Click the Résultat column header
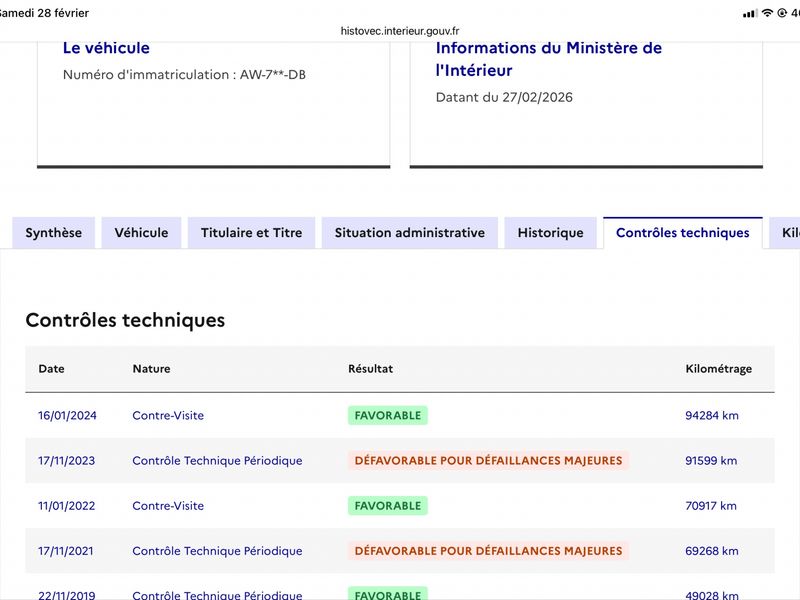The image size is (800, 600). pyautogui.click(x=370, y=369)
